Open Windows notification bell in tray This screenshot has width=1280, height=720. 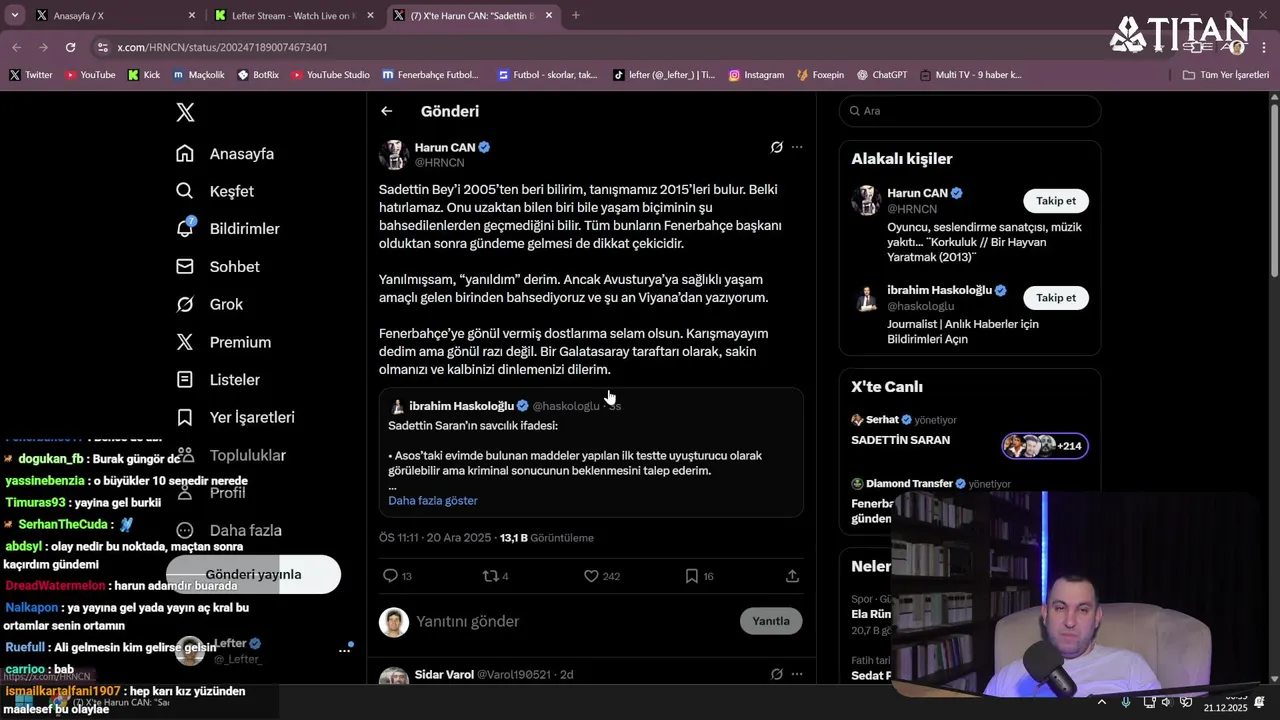(x=1259, y=702)
